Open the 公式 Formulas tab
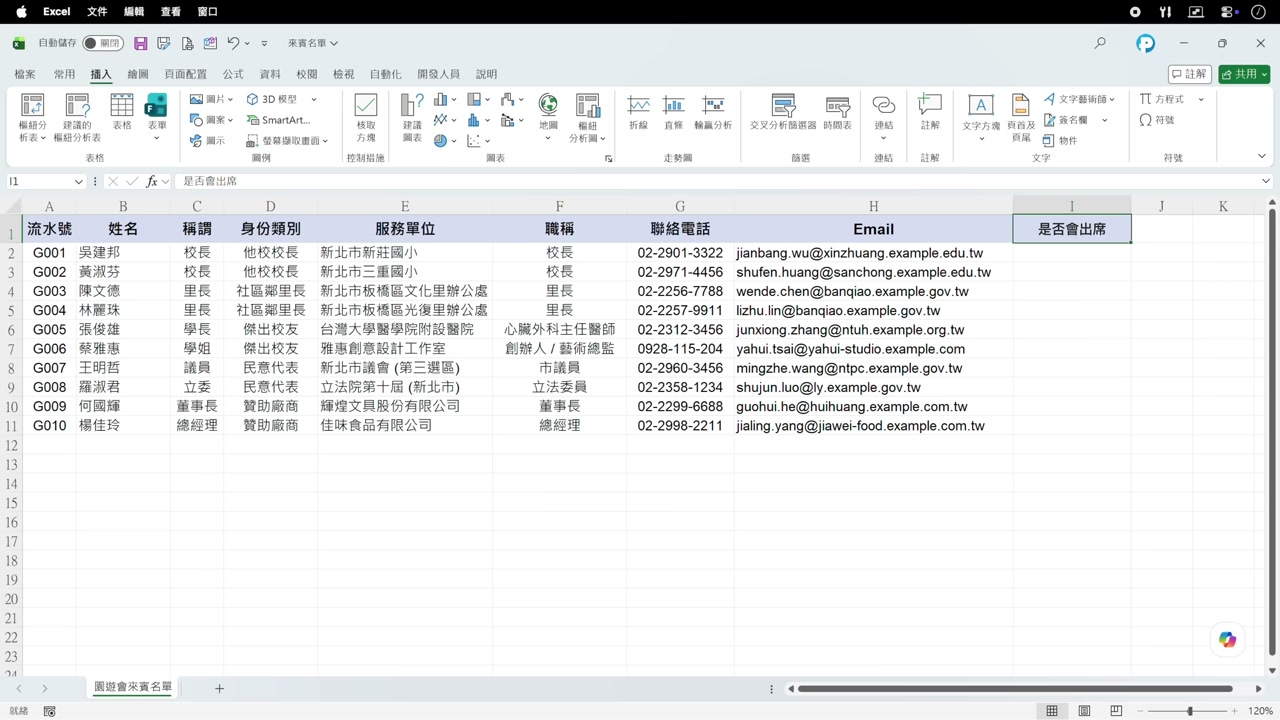The height and width of the screenshot is (720, 1280). (233, 74)
